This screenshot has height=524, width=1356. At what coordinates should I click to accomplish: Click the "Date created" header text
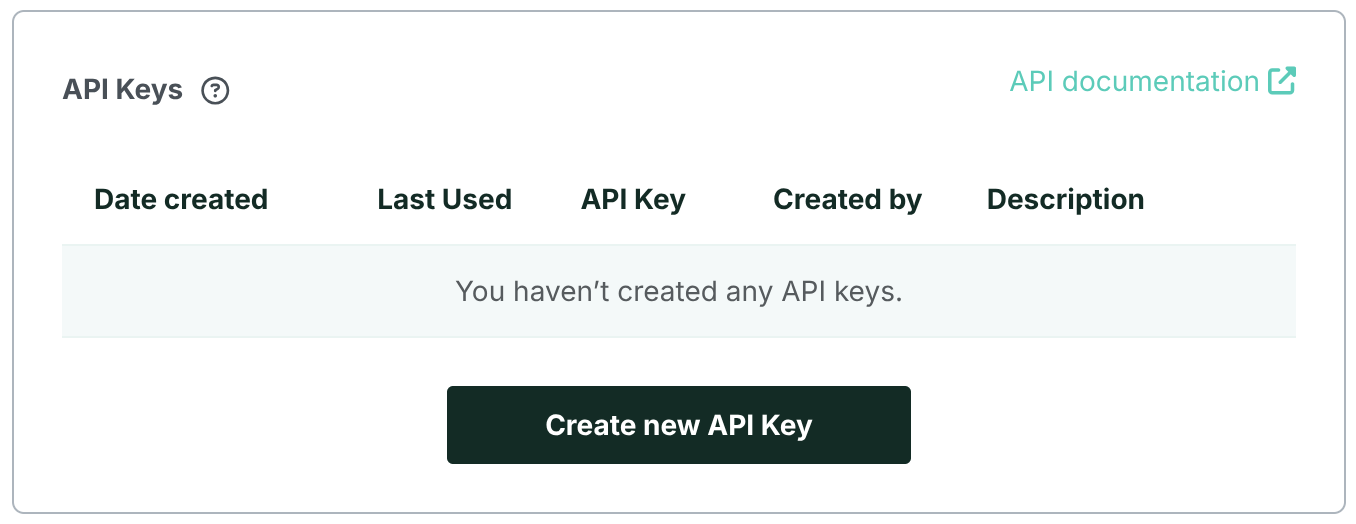[181, 200]
